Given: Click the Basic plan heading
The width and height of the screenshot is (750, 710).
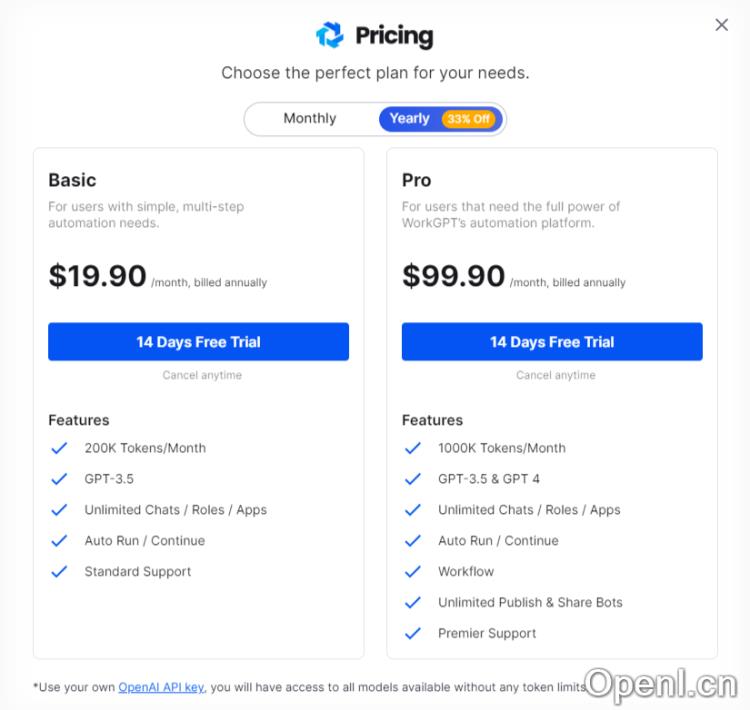Looking at the screenshot, I should click(72, 180).
